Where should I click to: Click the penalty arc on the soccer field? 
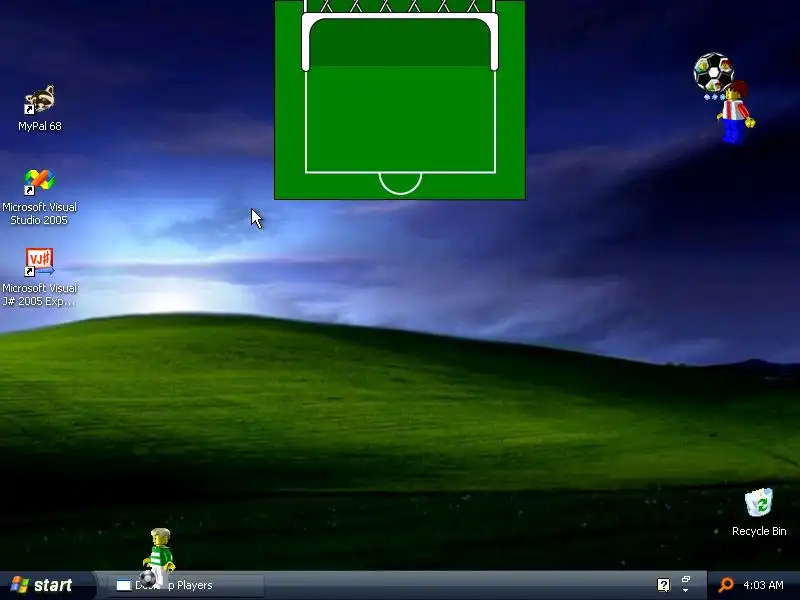[x=400, y=184]
